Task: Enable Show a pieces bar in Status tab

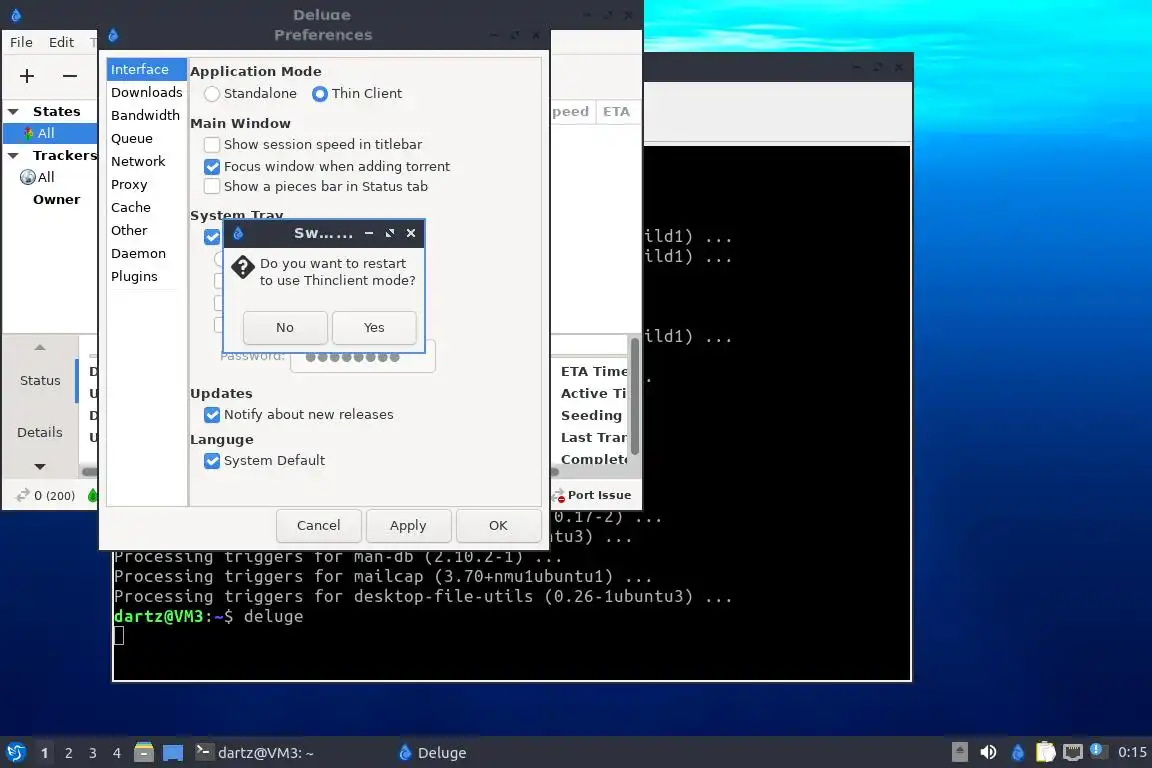Action: [212, 186]
